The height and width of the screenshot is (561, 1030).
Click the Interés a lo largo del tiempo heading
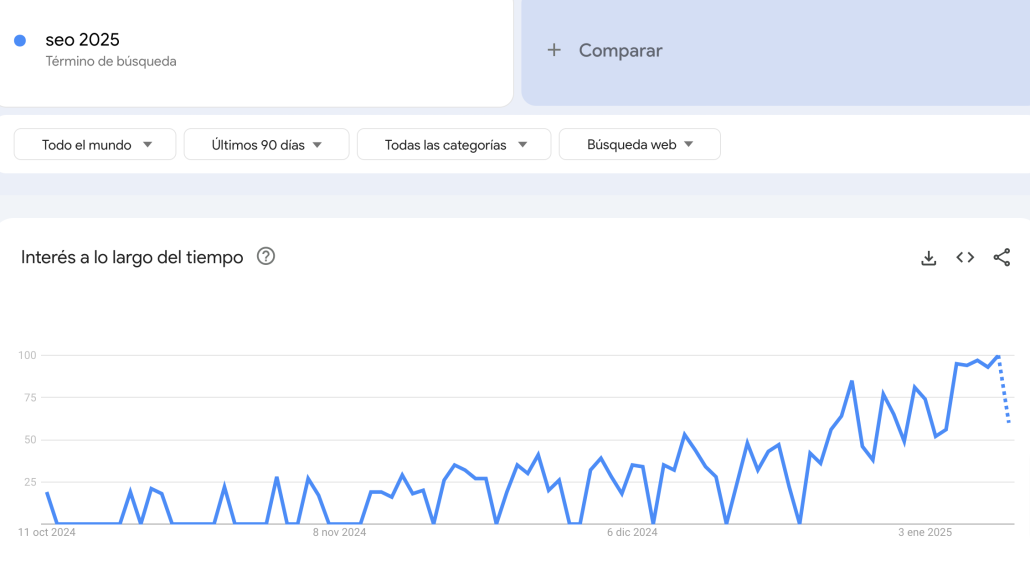pos(132,257)
